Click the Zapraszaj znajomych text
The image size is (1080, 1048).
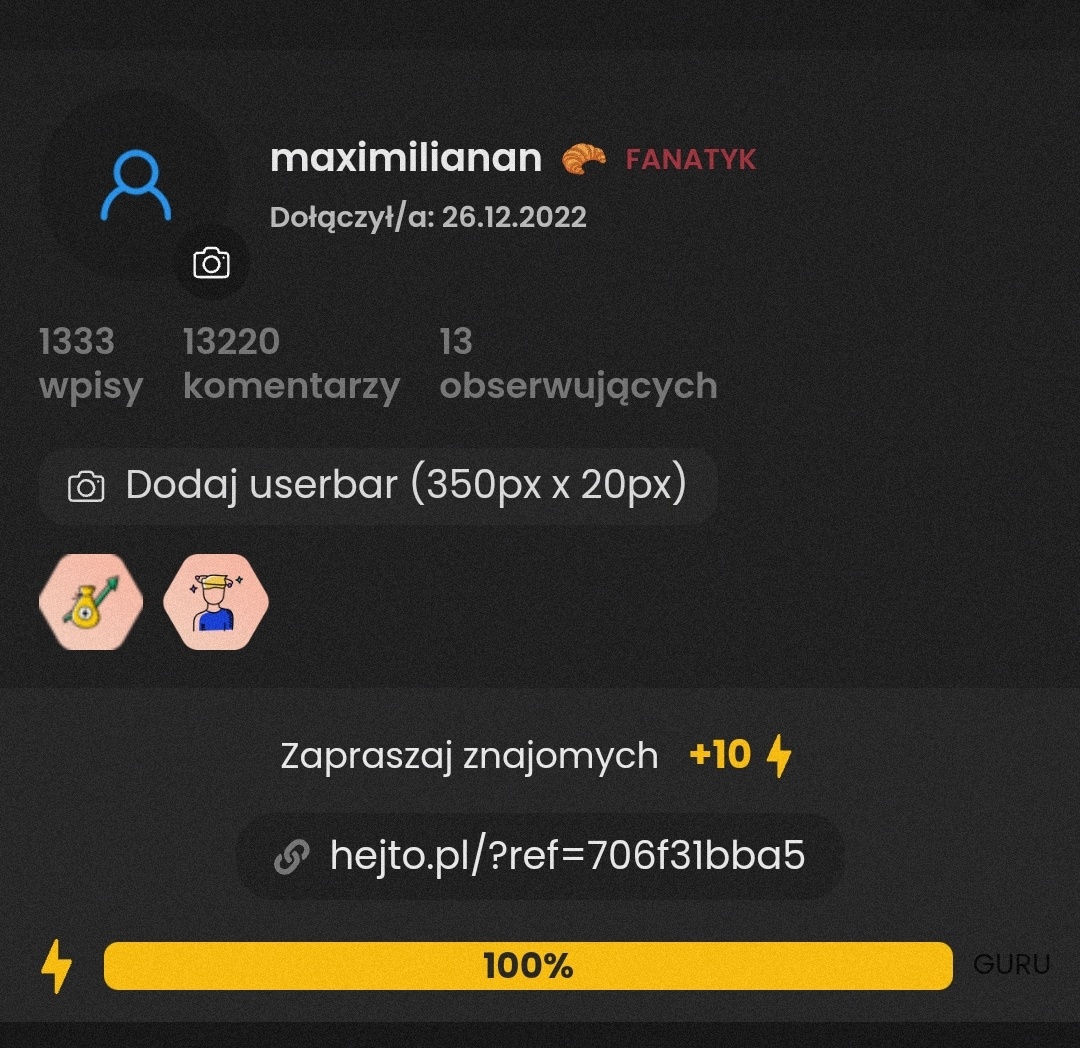click(x=469, y=757)
